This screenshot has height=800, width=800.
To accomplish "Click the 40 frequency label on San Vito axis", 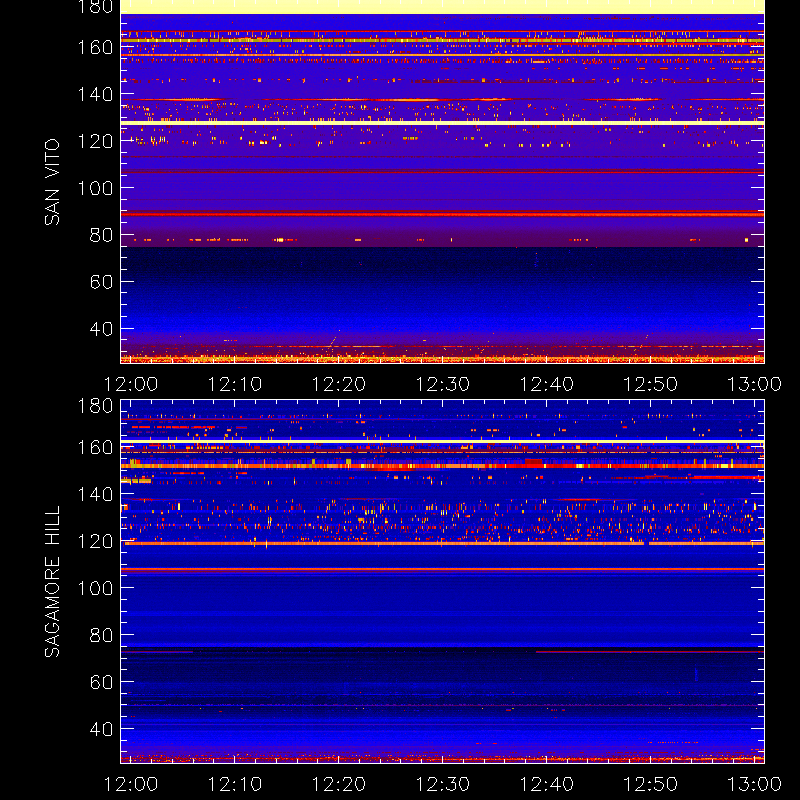I will (x=101, y=329).
